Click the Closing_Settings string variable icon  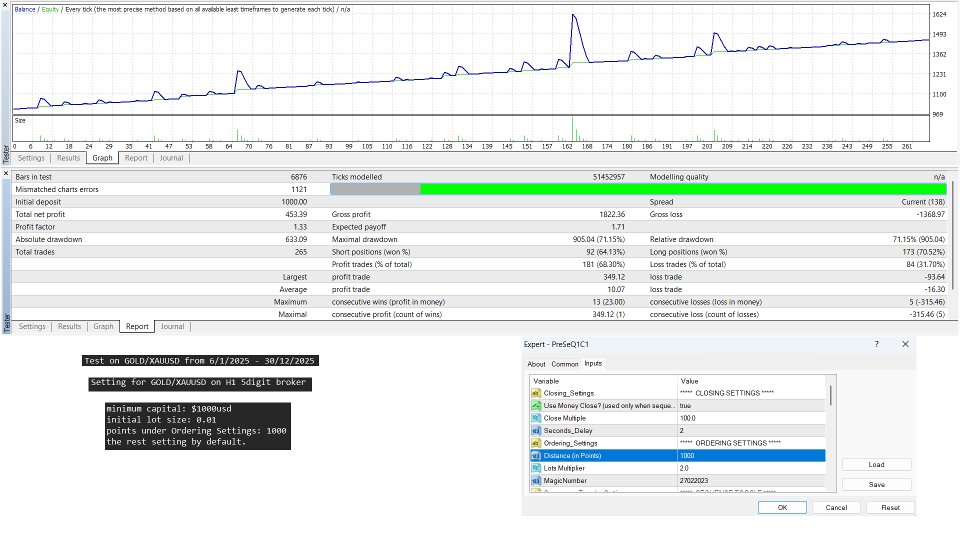536,393
